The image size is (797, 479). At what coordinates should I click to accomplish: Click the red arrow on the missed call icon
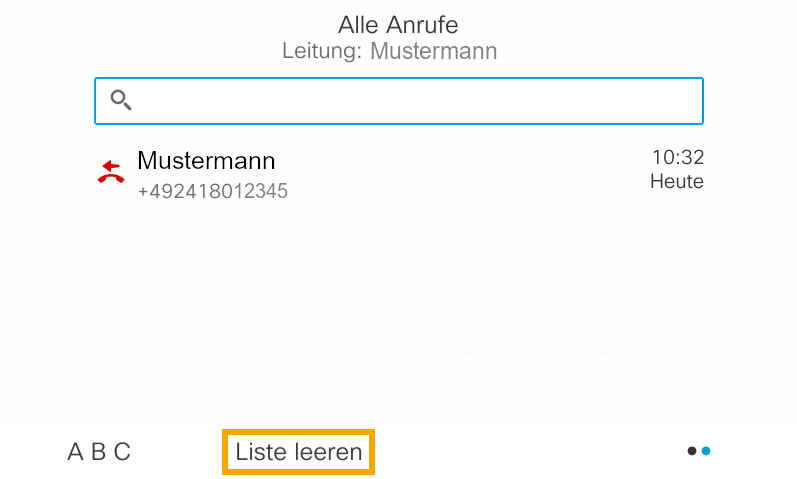coord(110,165)
